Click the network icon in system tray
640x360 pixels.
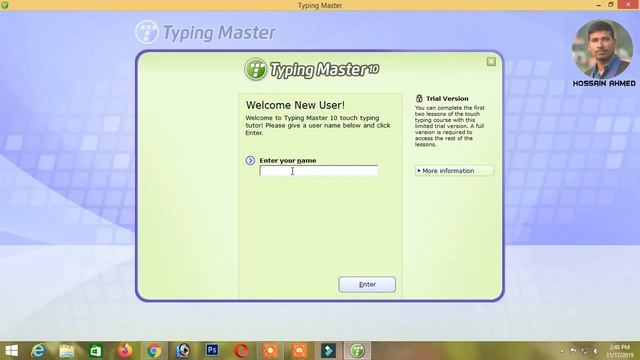coord(585,351)
